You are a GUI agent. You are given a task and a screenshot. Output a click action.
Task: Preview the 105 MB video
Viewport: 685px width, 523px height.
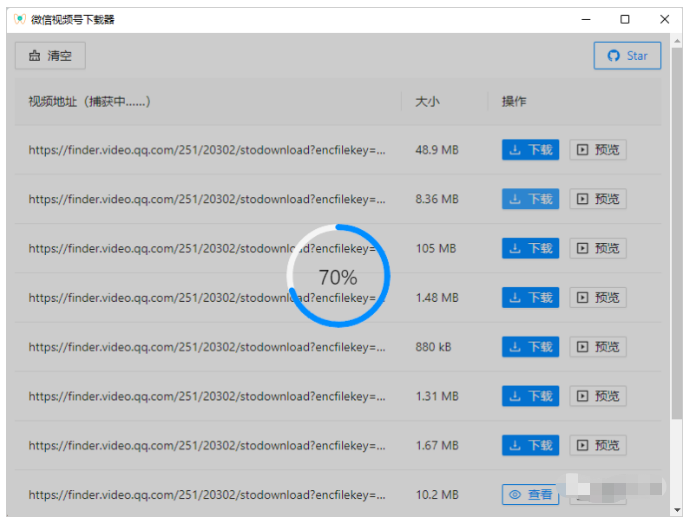[598, 248]
